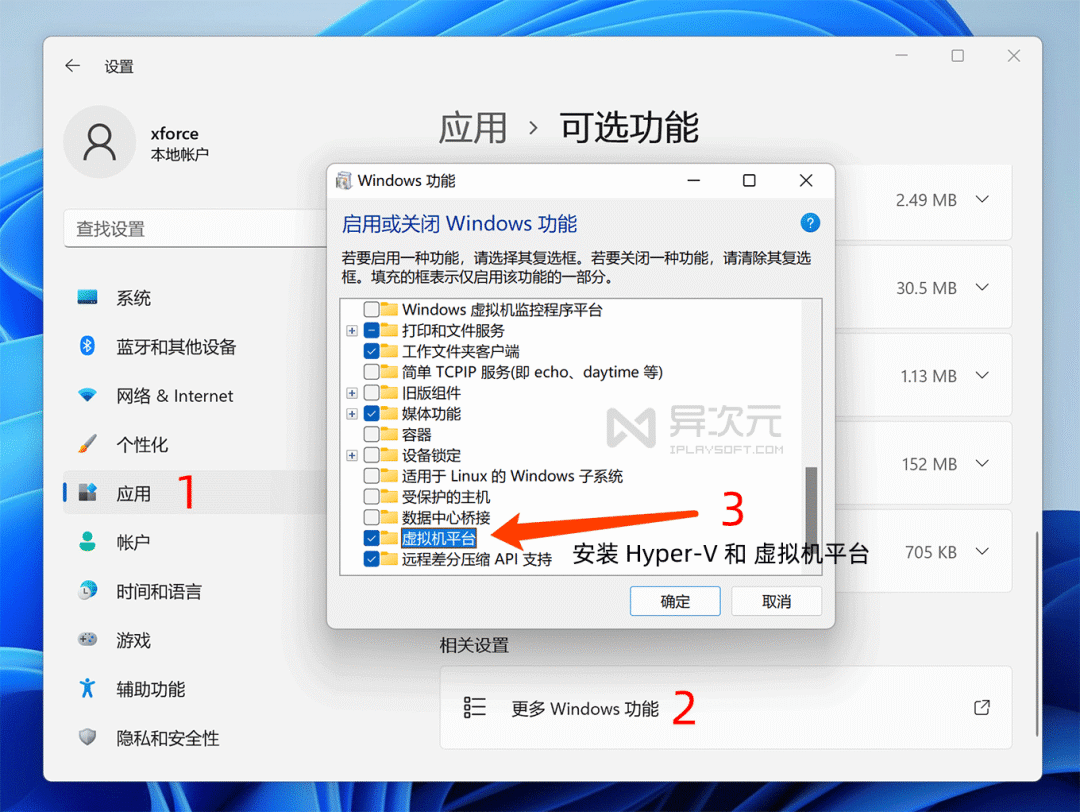Enable 旧版组件 checkbox

(x=371, y=393)
